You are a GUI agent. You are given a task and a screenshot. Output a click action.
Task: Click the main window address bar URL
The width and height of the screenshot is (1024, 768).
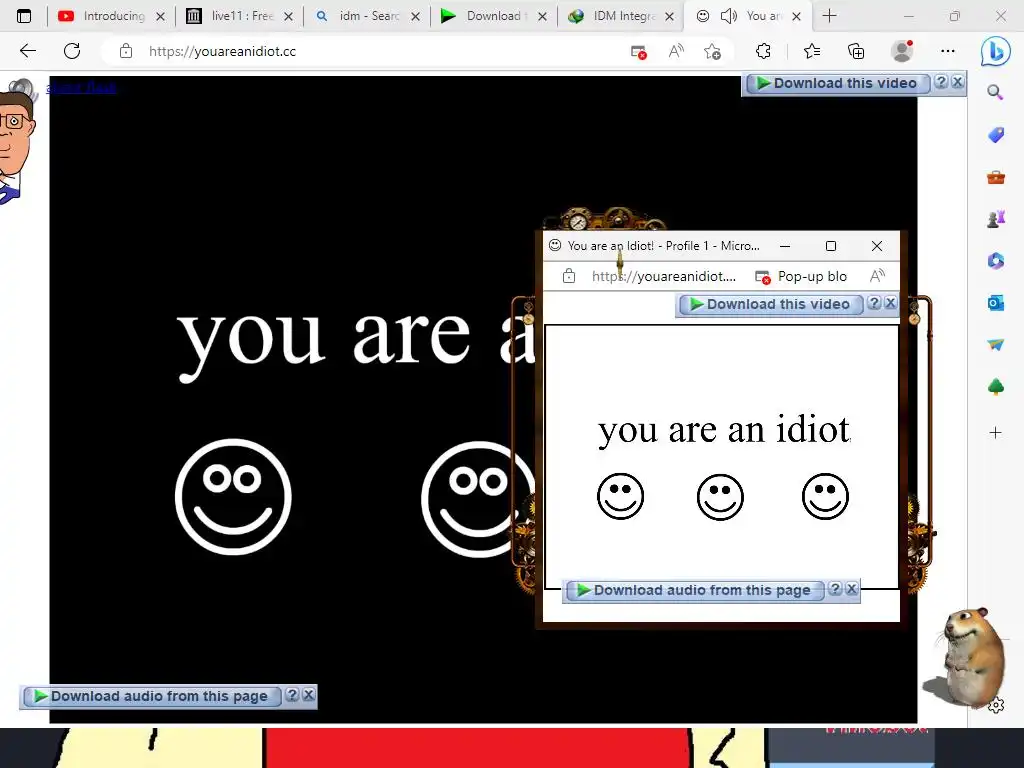pyautogui.click(x=222, y=52)
